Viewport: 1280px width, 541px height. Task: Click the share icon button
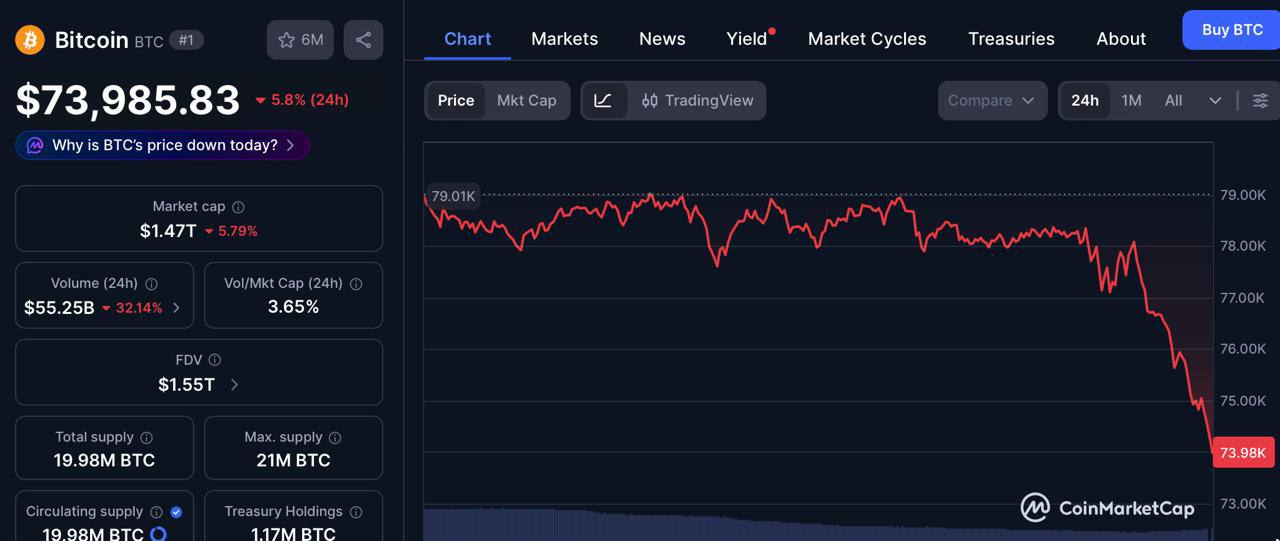coord(363,40)
